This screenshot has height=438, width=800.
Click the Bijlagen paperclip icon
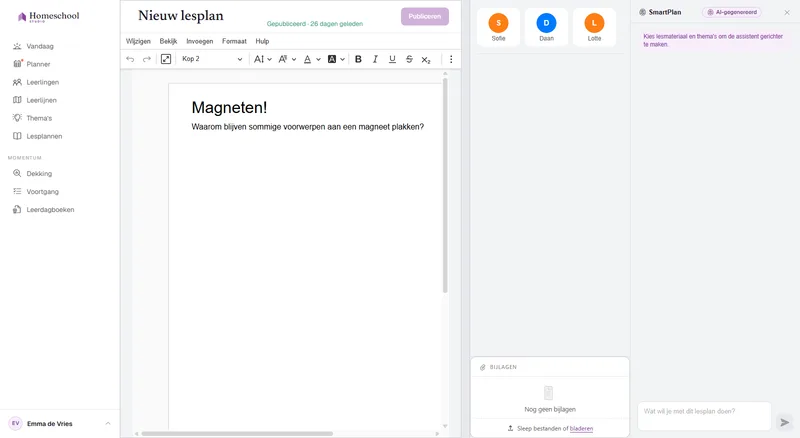click(x=483, y=367)
